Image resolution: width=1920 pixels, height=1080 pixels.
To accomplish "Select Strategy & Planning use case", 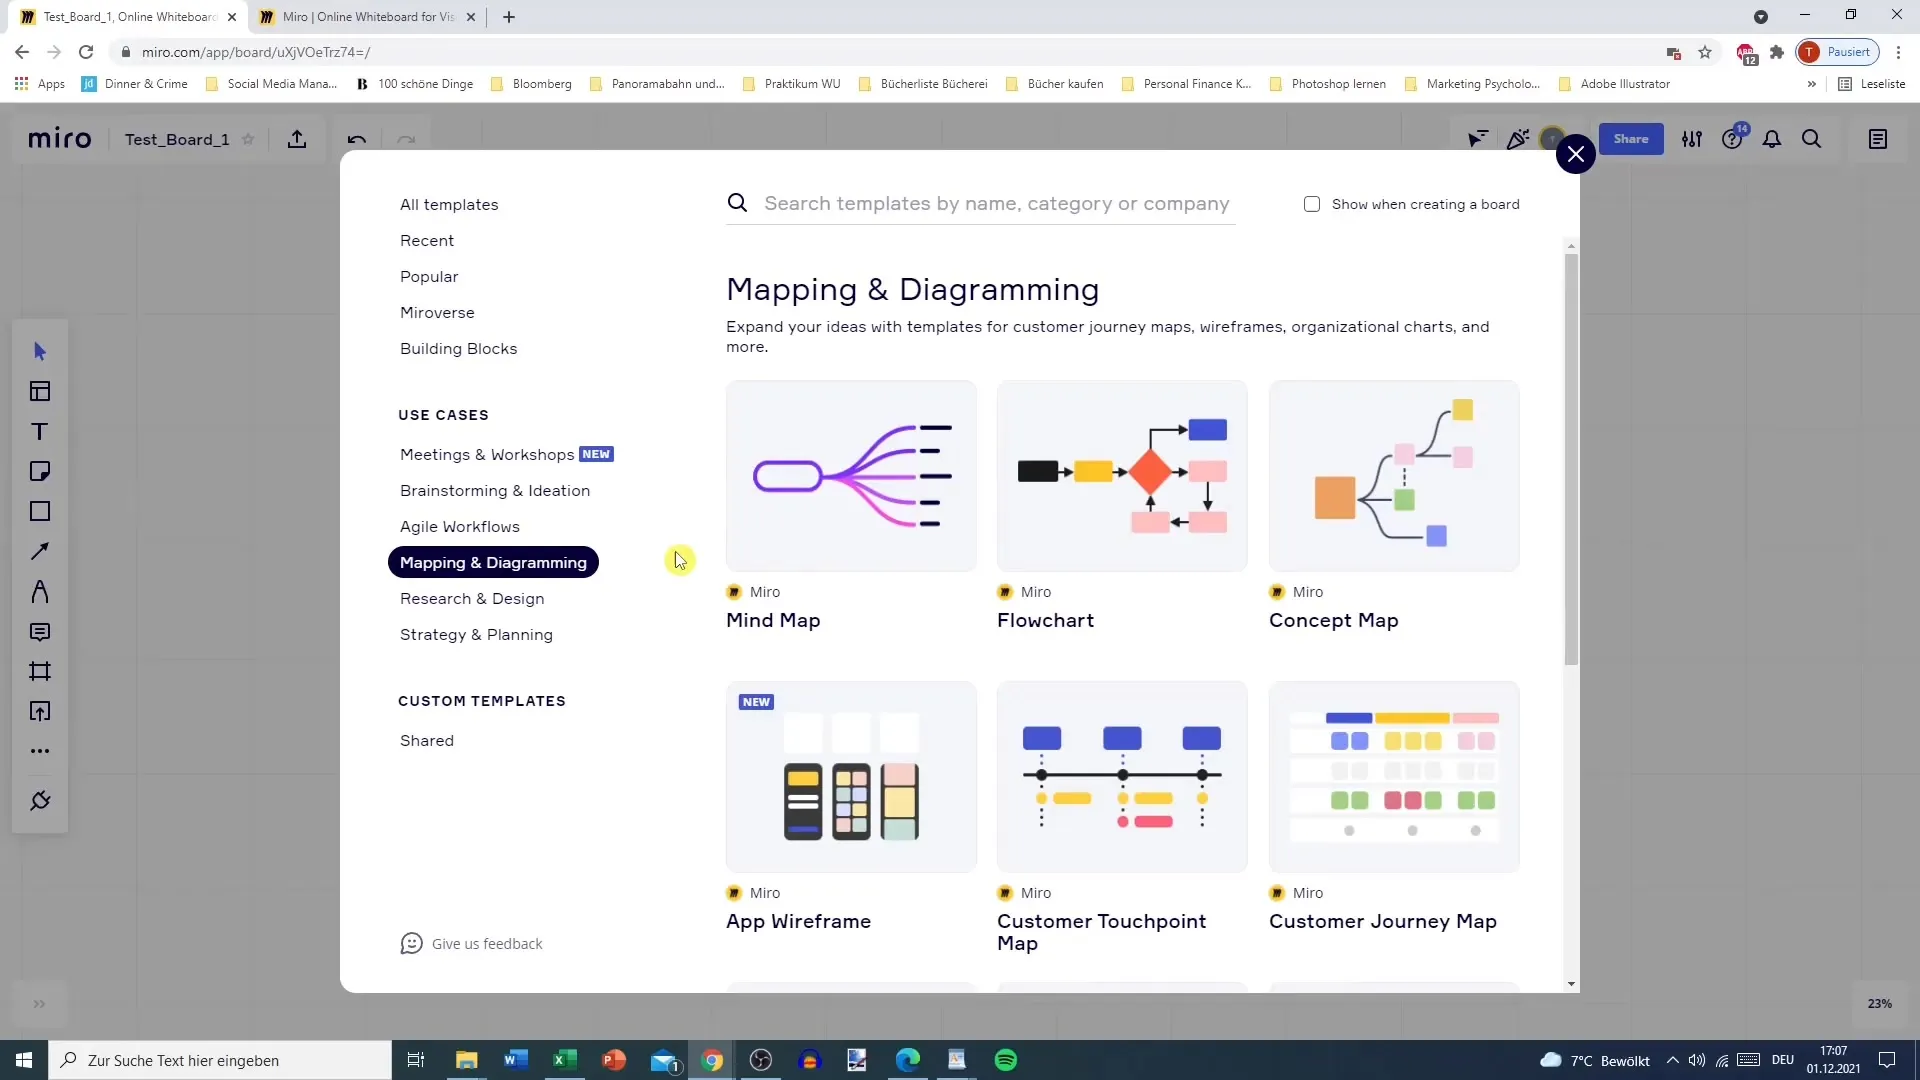I will click(x=476, y=634).
